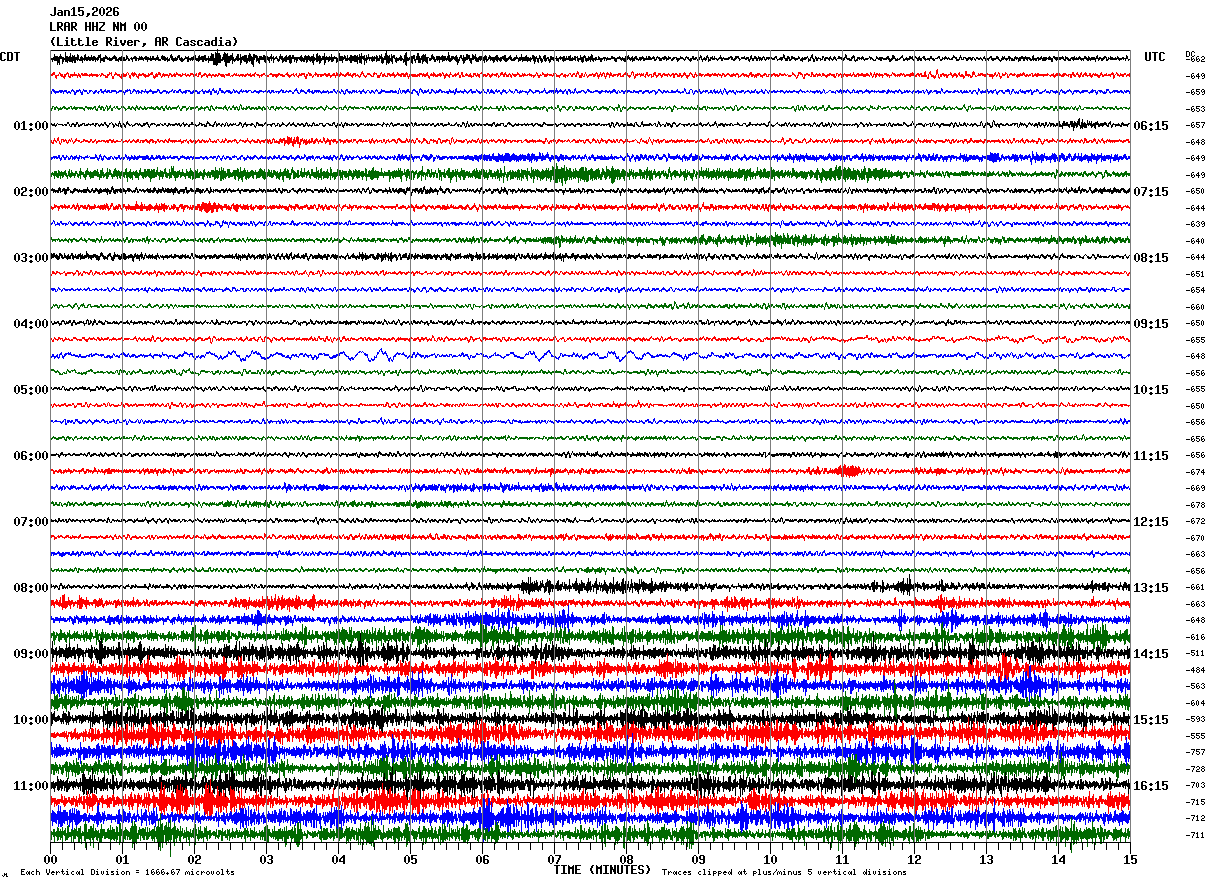This screenshot has height=886, width=1210.
Task: Click the CDT time zone label
Action: pos(10,57)
